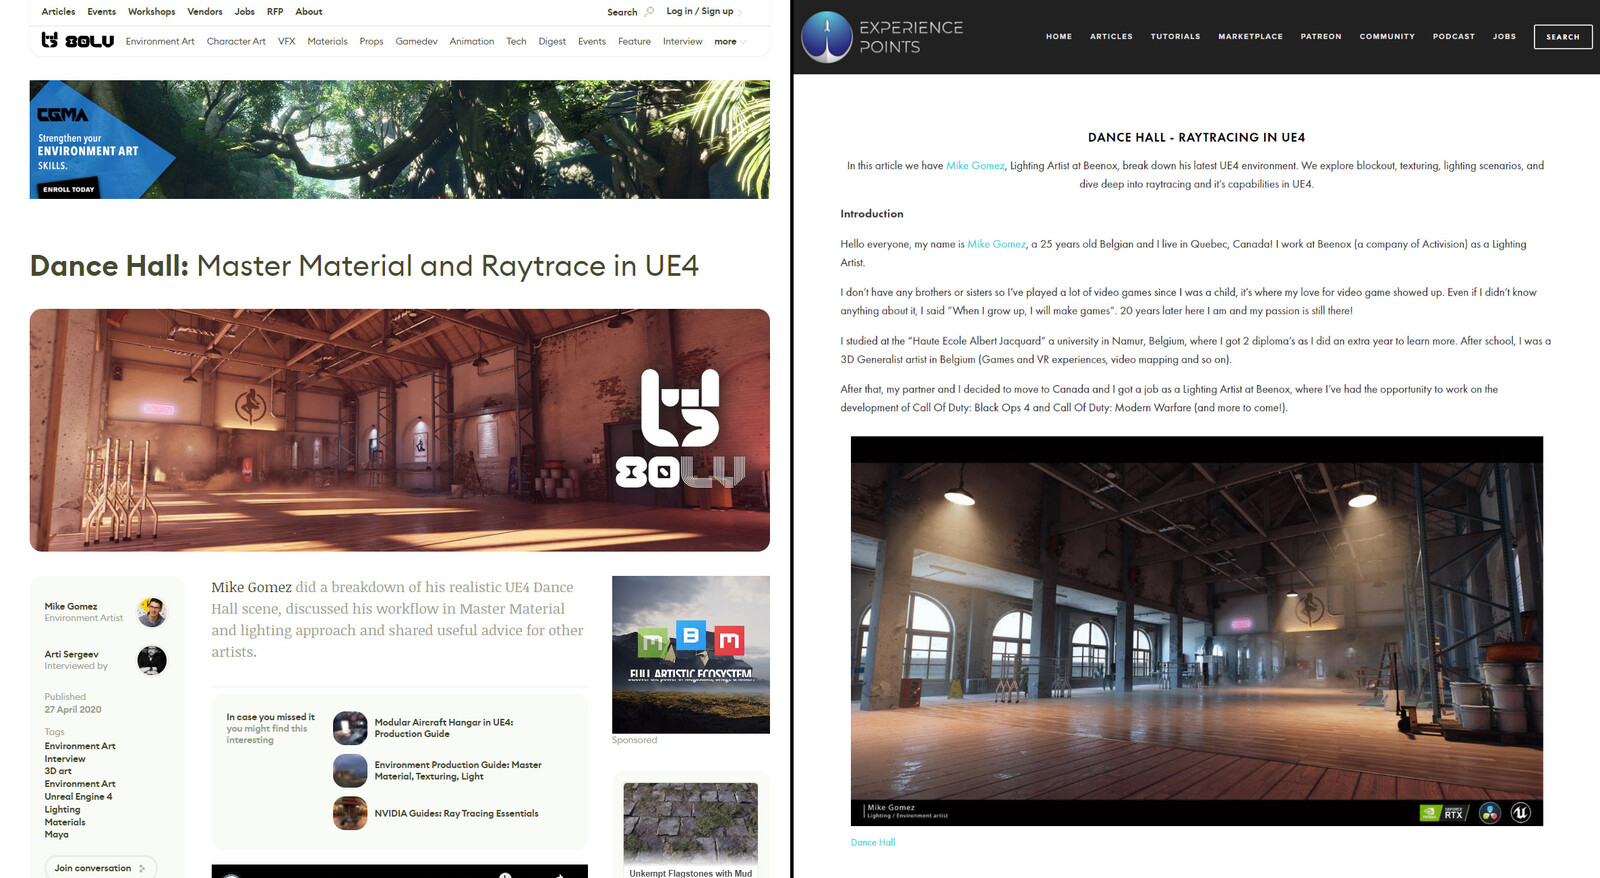Click the arrow icon in Join conversation
1600x878 pixels.
(x=142, y=868)
